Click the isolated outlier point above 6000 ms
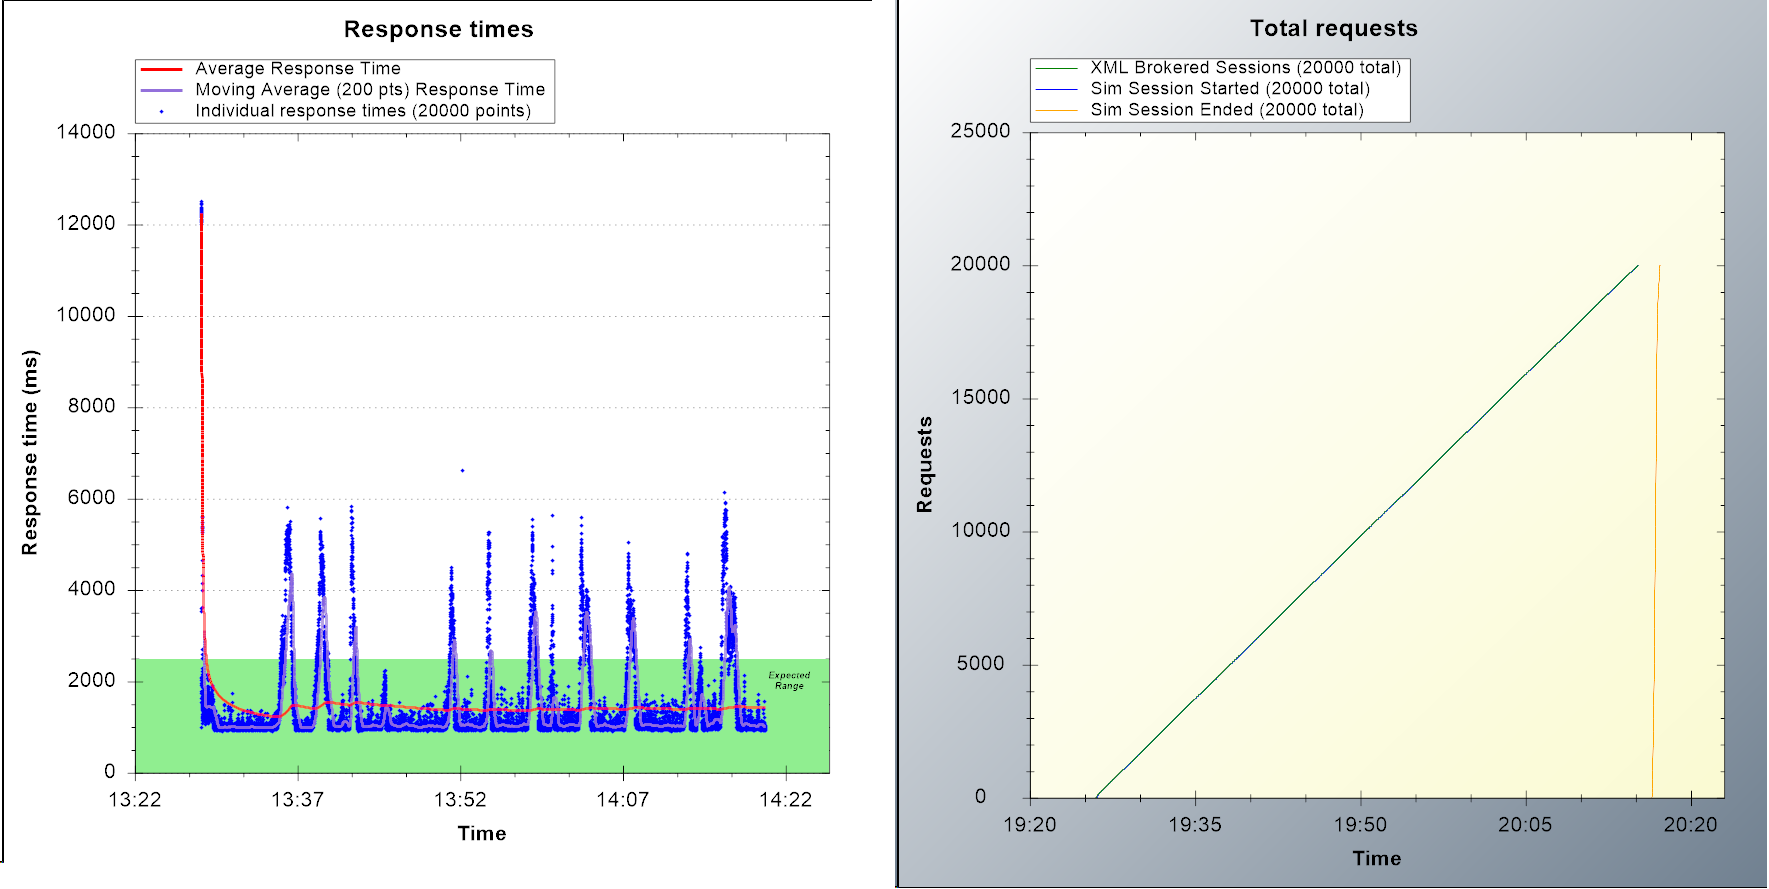The height and width of the screenshot is (889, 1769). point(462,470)
